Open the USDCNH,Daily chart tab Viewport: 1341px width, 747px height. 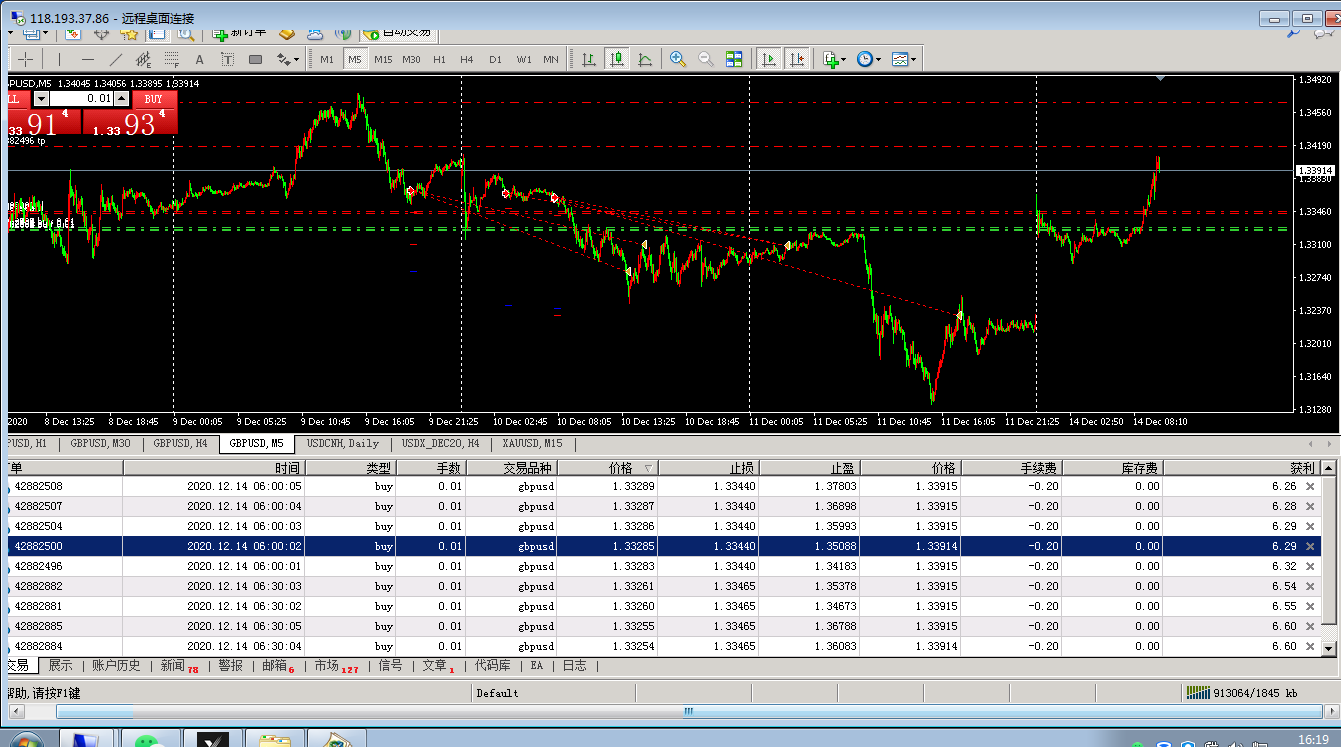pos(343,443)
